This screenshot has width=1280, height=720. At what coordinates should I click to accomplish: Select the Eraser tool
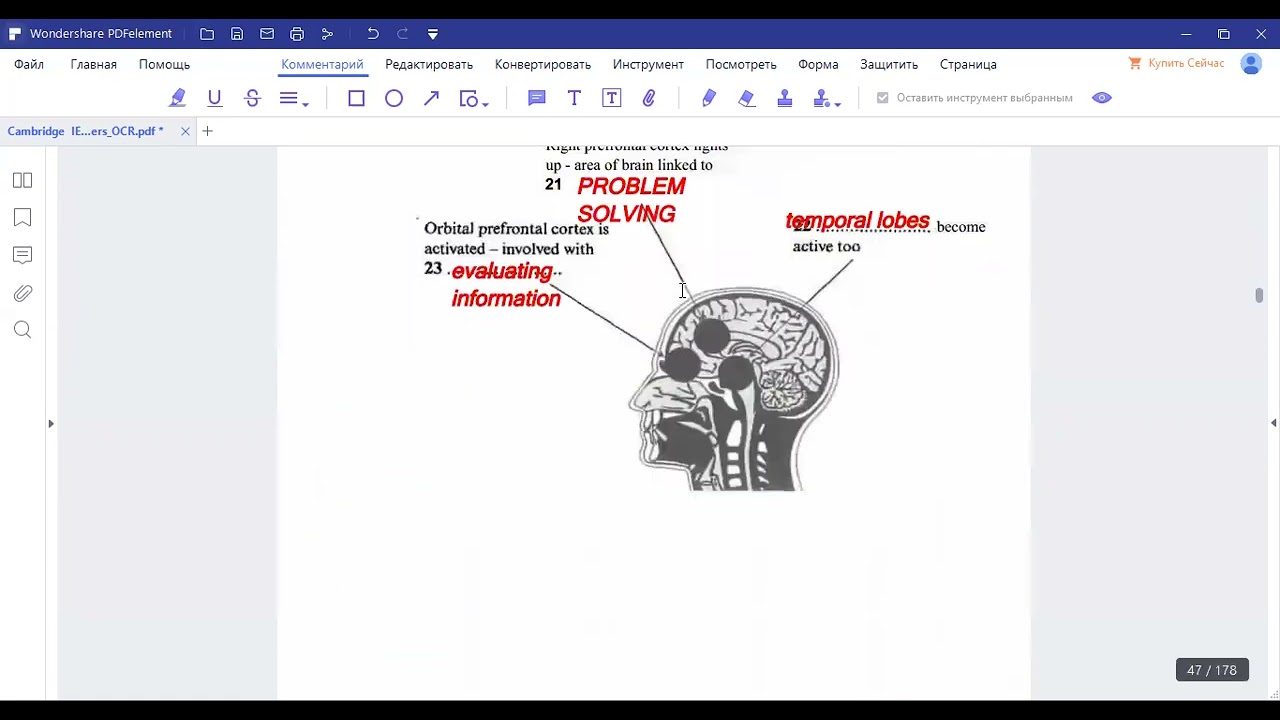click(746, 98)
